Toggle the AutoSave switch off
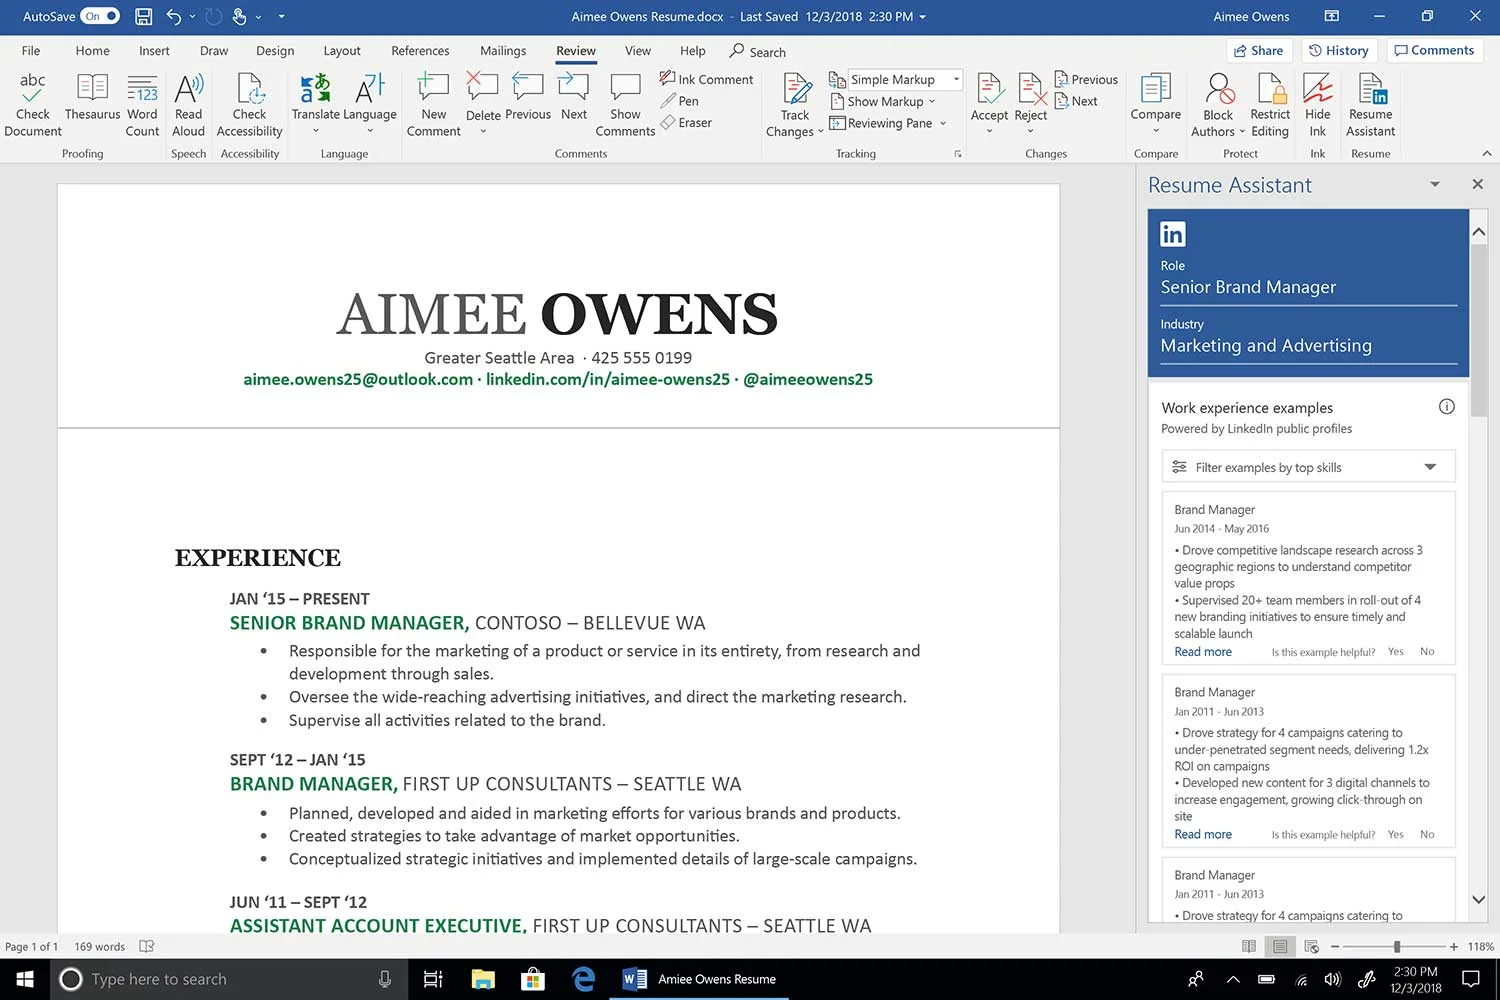Image resolution: width=1500 pixels, height=1000 pixels. point(100,16)
